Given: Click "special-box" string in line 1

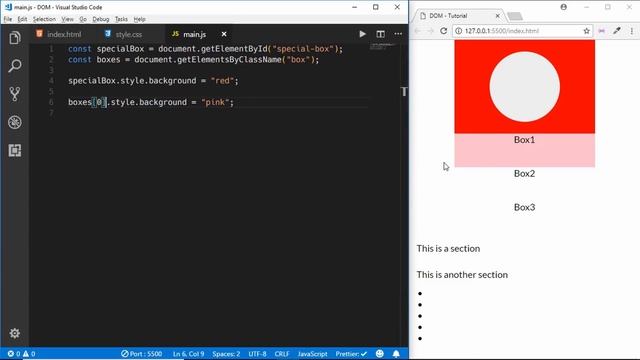Looking at the screenshot, I should click(x=302, y=49).
